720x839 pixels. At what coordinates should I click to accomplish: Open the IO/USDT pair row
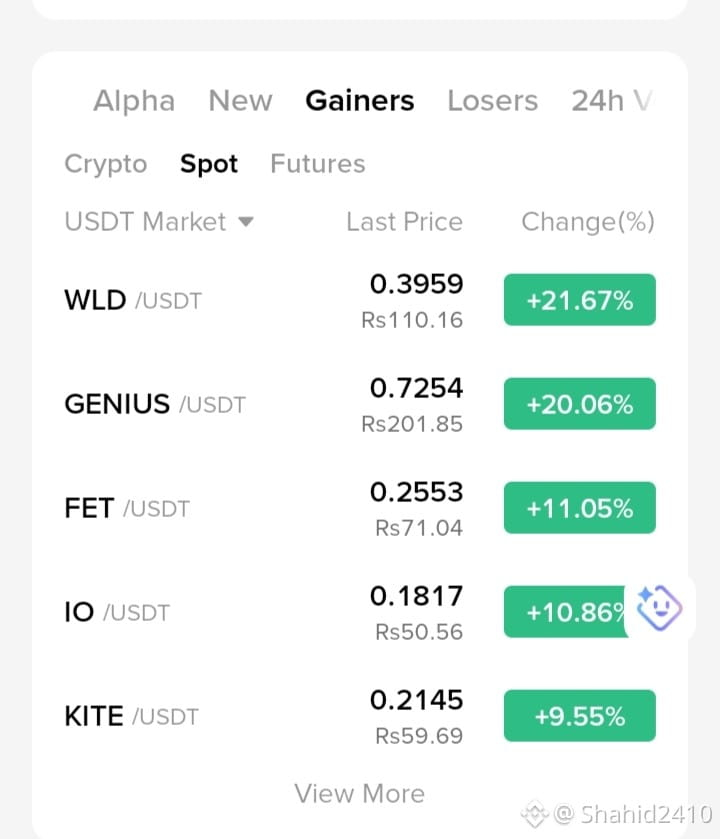click(x=359, y=612)
